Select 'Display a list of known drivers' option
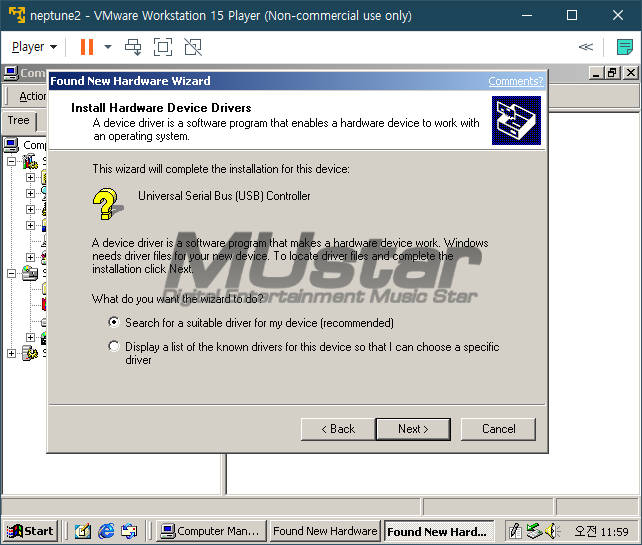The height and width of the screenshot is (545, 642). tap(114, 346)
